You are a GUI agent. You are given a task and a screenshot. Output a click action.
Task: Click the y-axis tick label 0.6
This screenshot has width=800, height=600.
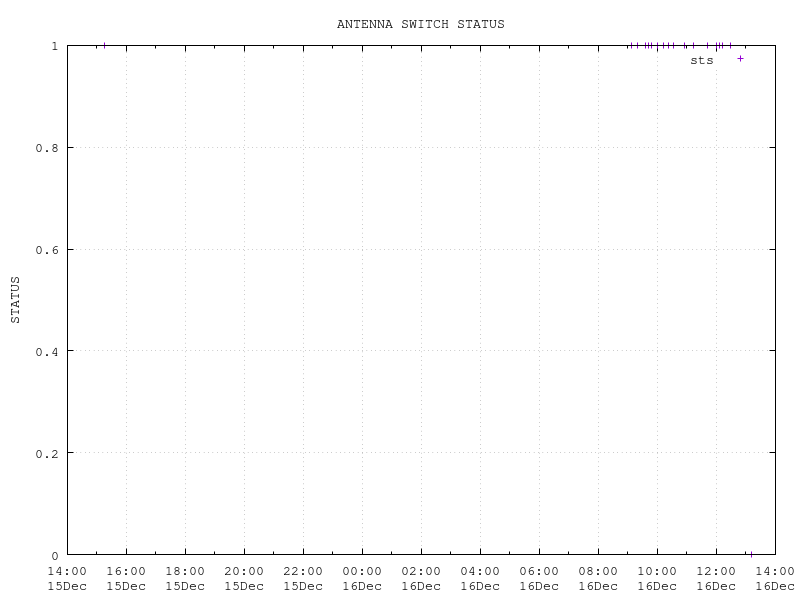47,250
